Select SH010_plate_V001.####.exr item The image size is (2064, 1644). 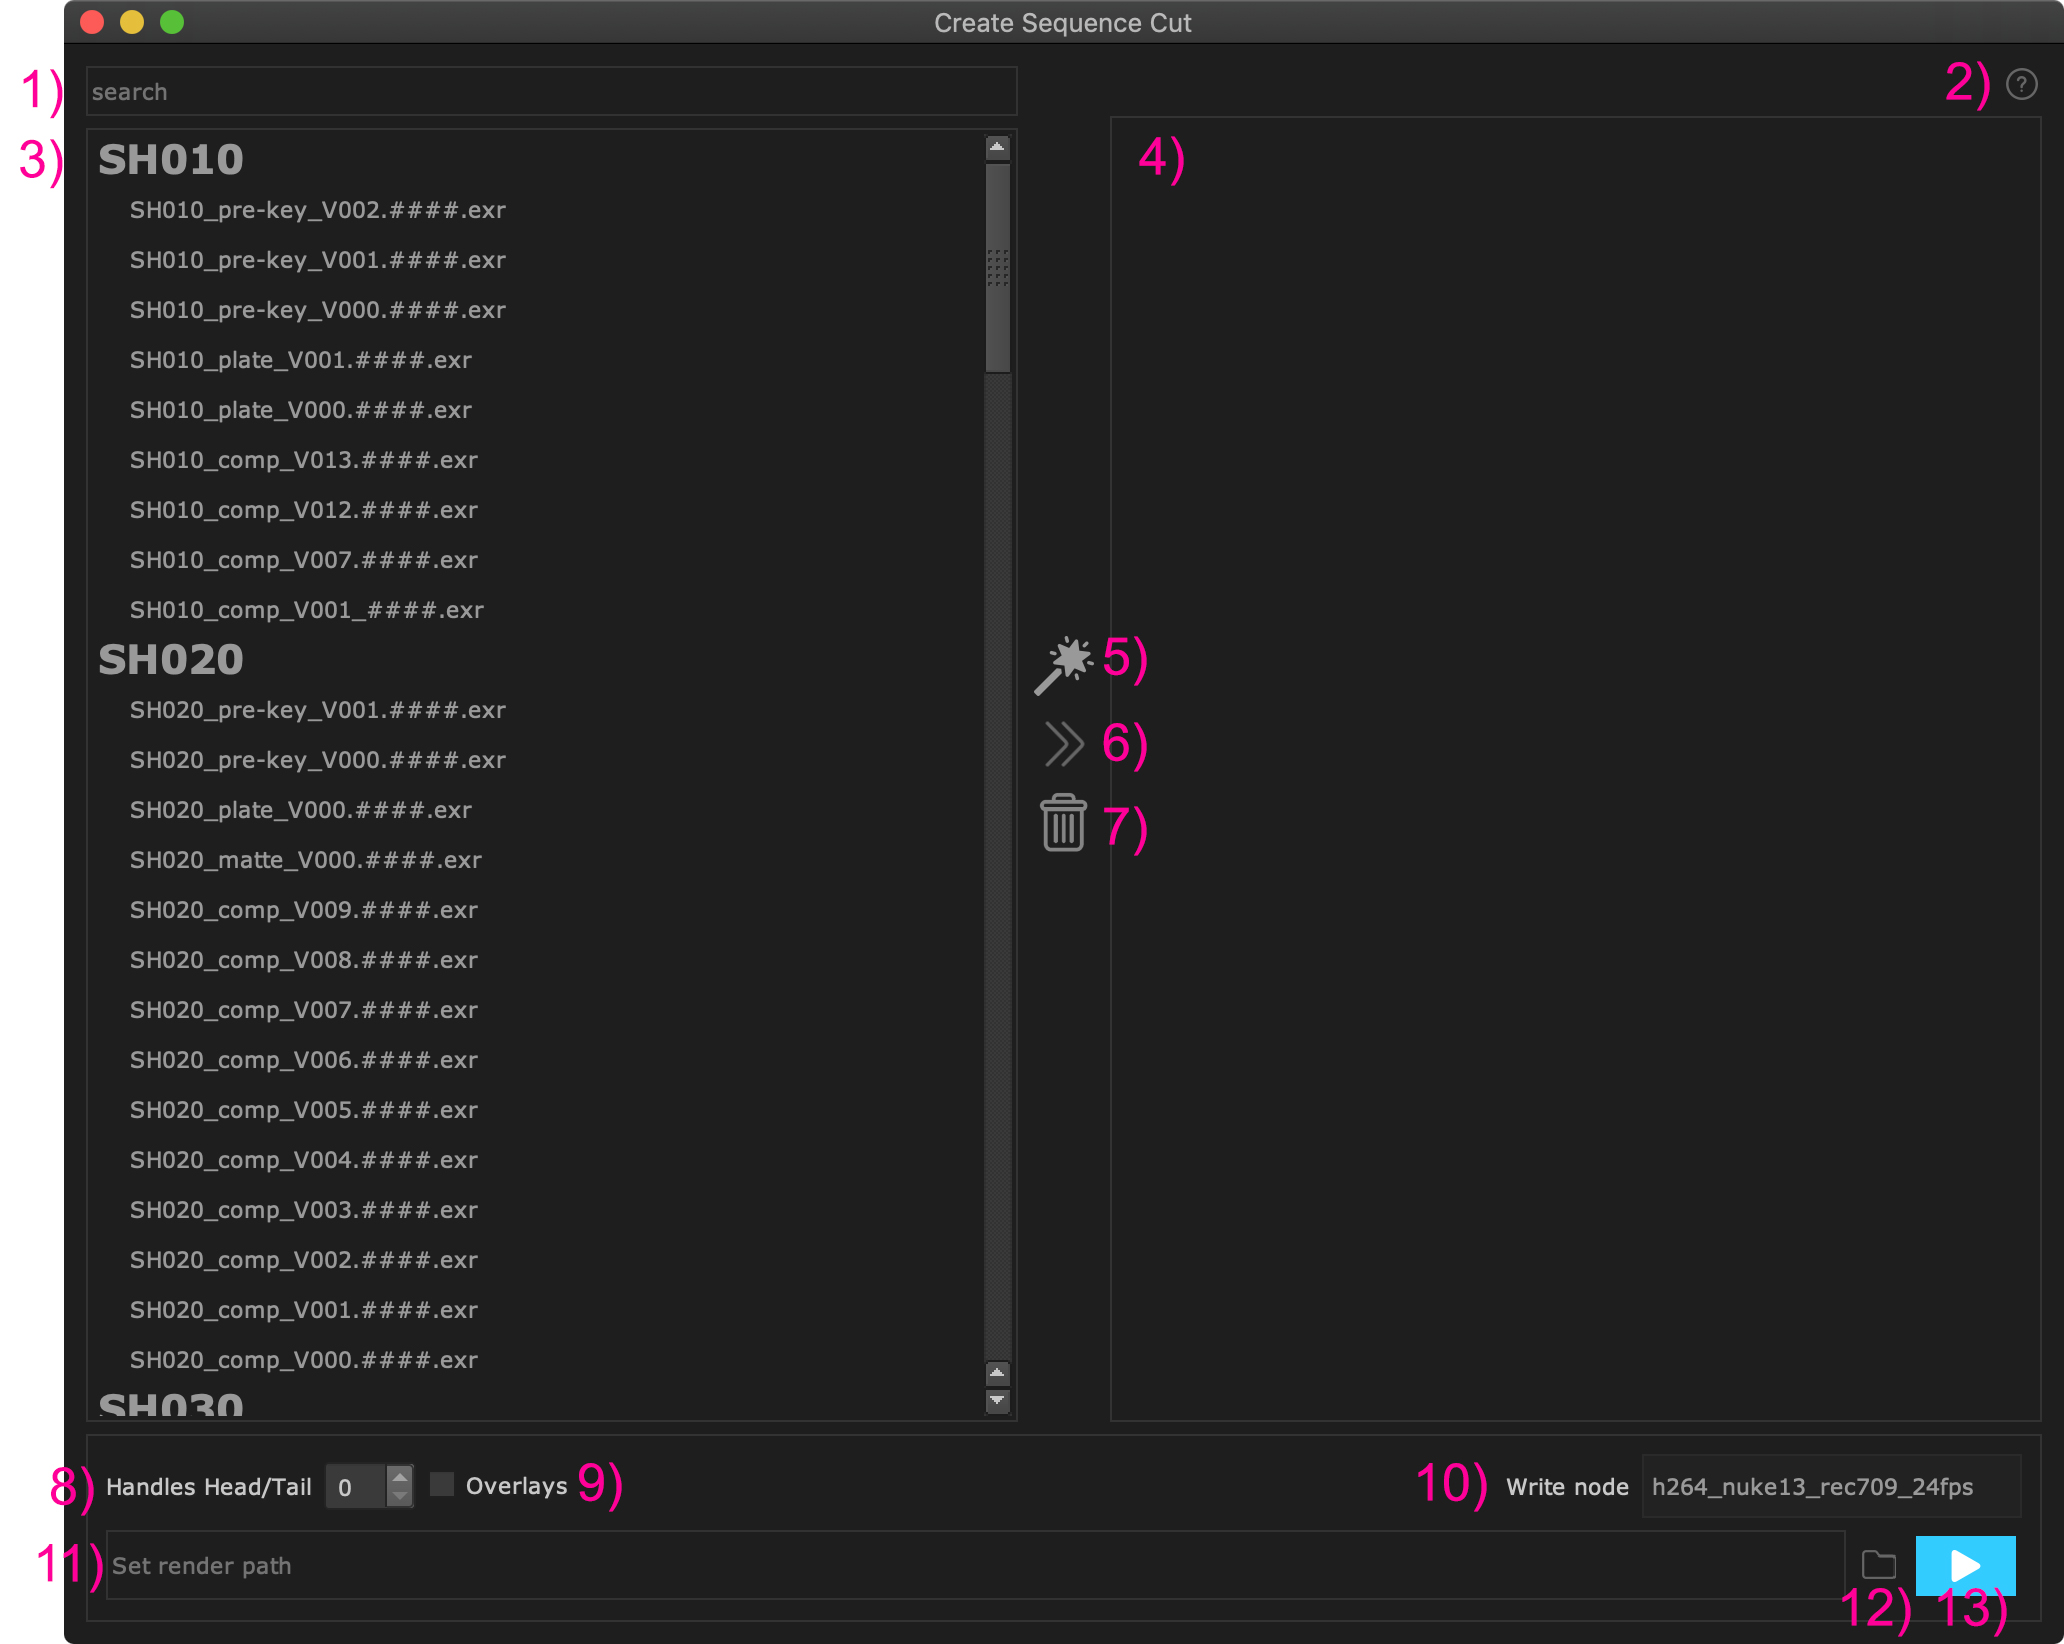(301, 360)
